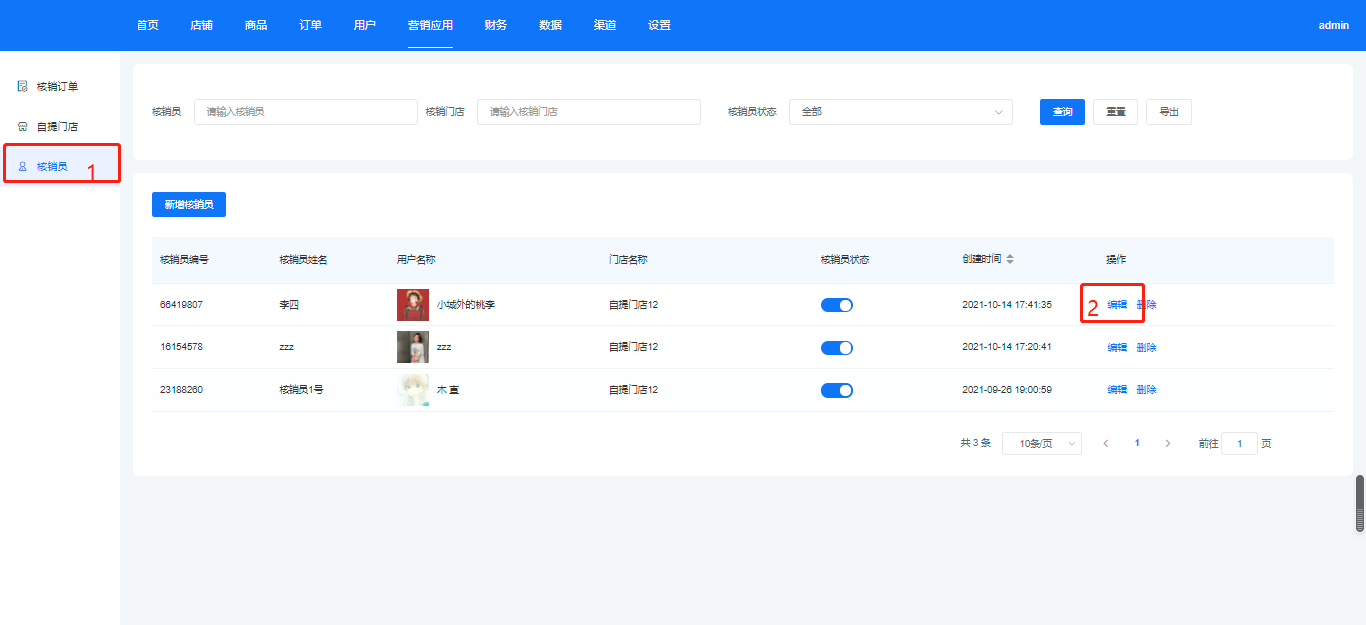The height and width of the screenshot is (625, 1366).
Task: Focus the 请输入核销门店 input field
Action: 588,112
